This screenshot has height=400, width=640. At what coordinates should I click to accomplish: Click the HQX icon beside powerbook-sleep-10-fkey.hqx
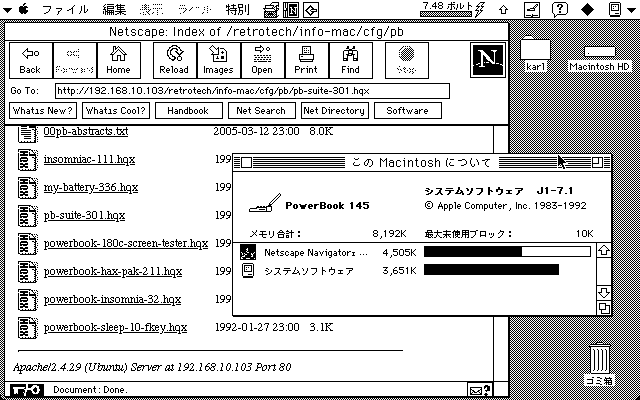tap(27, 328)
